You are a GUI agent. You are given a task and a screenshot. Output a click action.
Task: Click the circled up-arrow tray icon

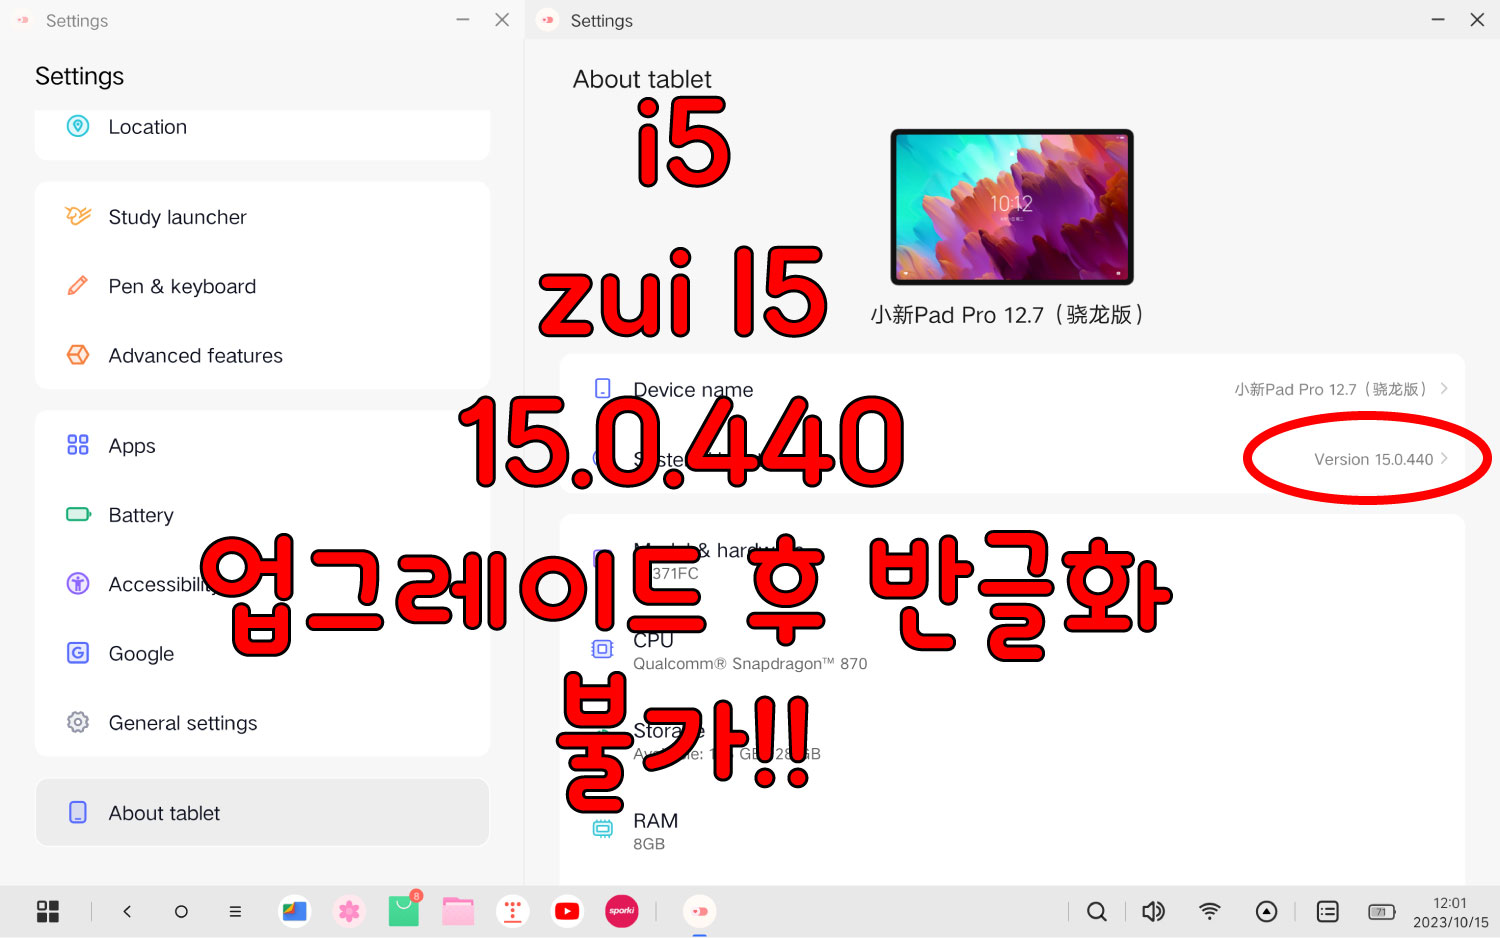point(1266,911)
